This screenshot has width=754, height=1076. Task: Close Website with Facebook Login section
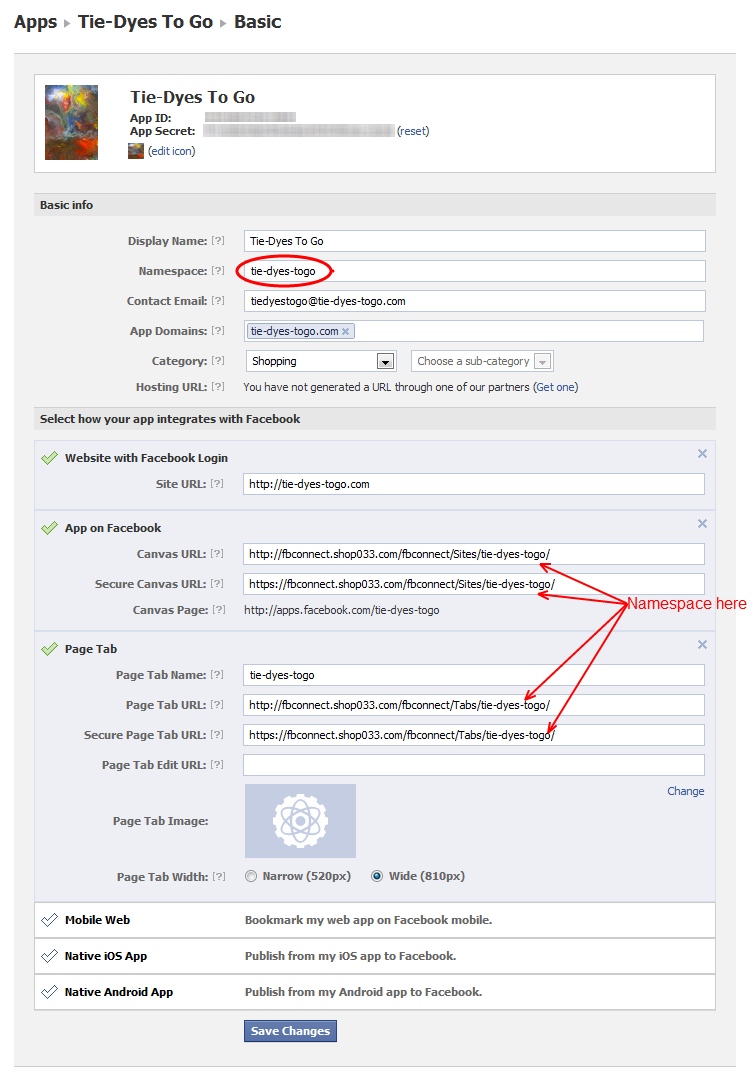702,454
